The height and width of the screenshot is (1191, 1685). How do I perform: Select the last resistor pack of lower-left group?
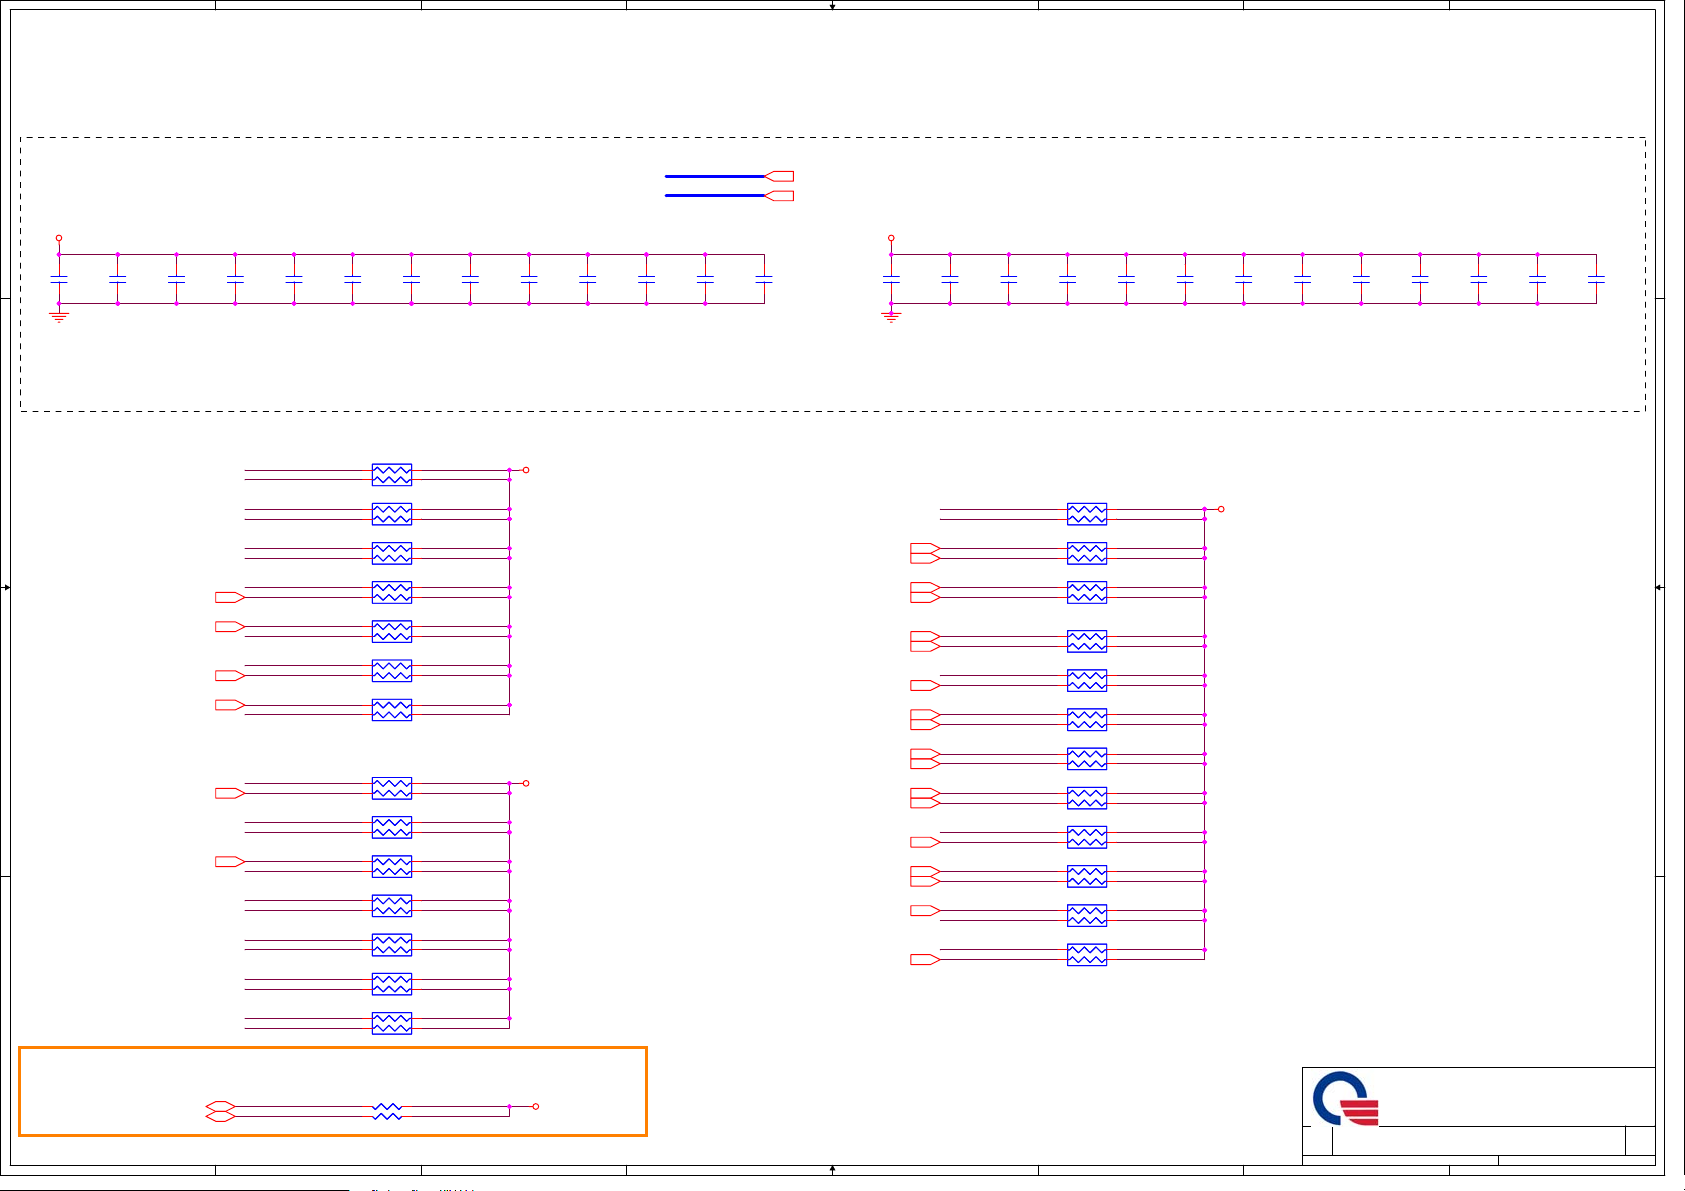coord(392,1023)
